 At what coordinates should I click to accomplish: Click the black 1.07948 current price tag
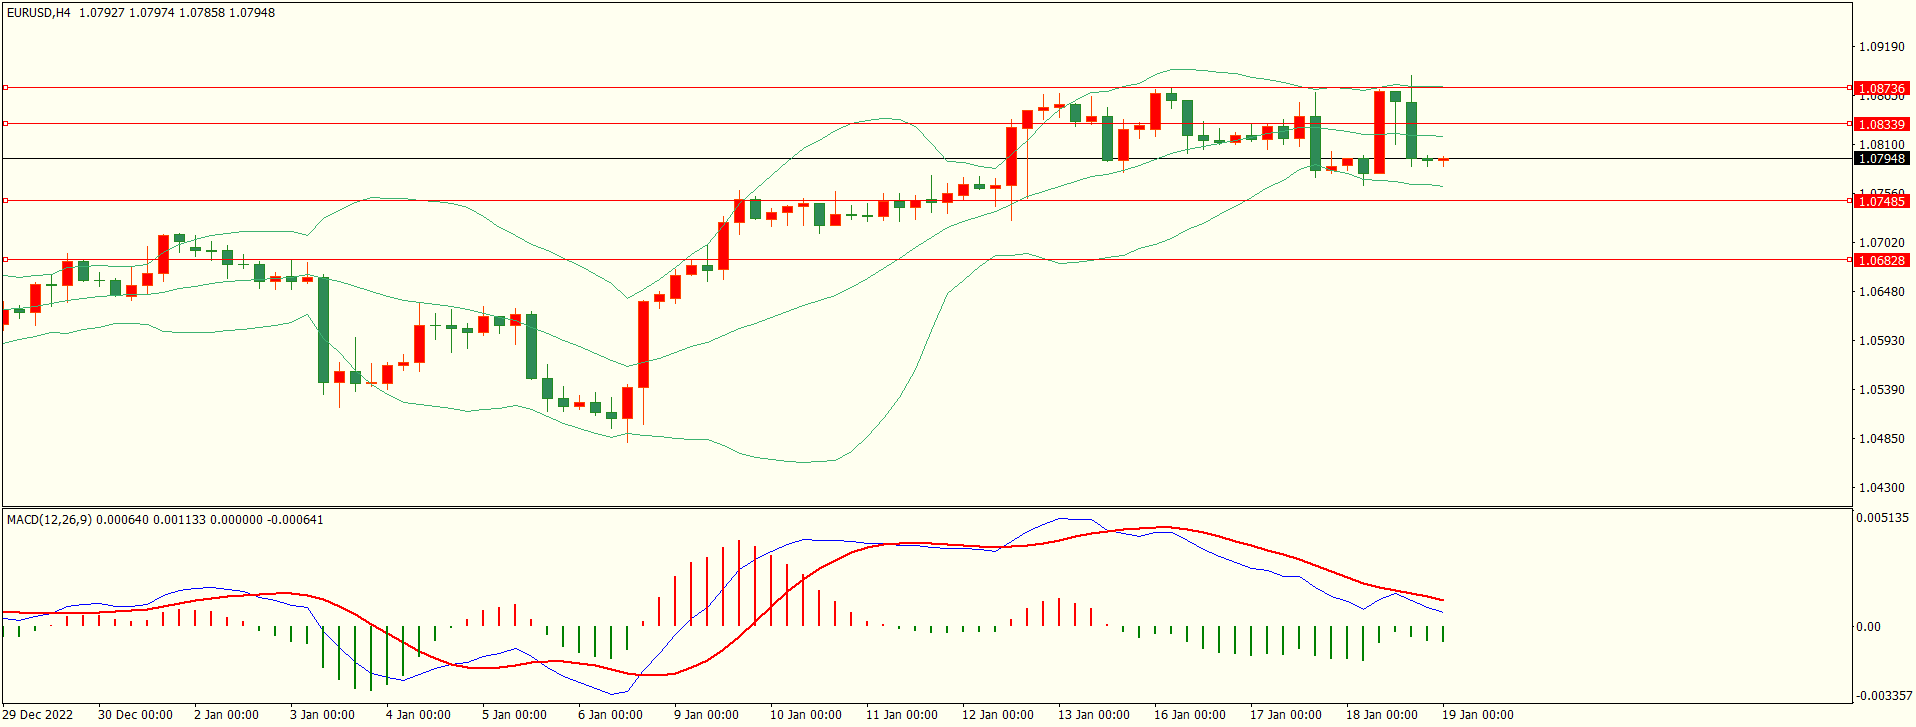[x=1881, y=159]
